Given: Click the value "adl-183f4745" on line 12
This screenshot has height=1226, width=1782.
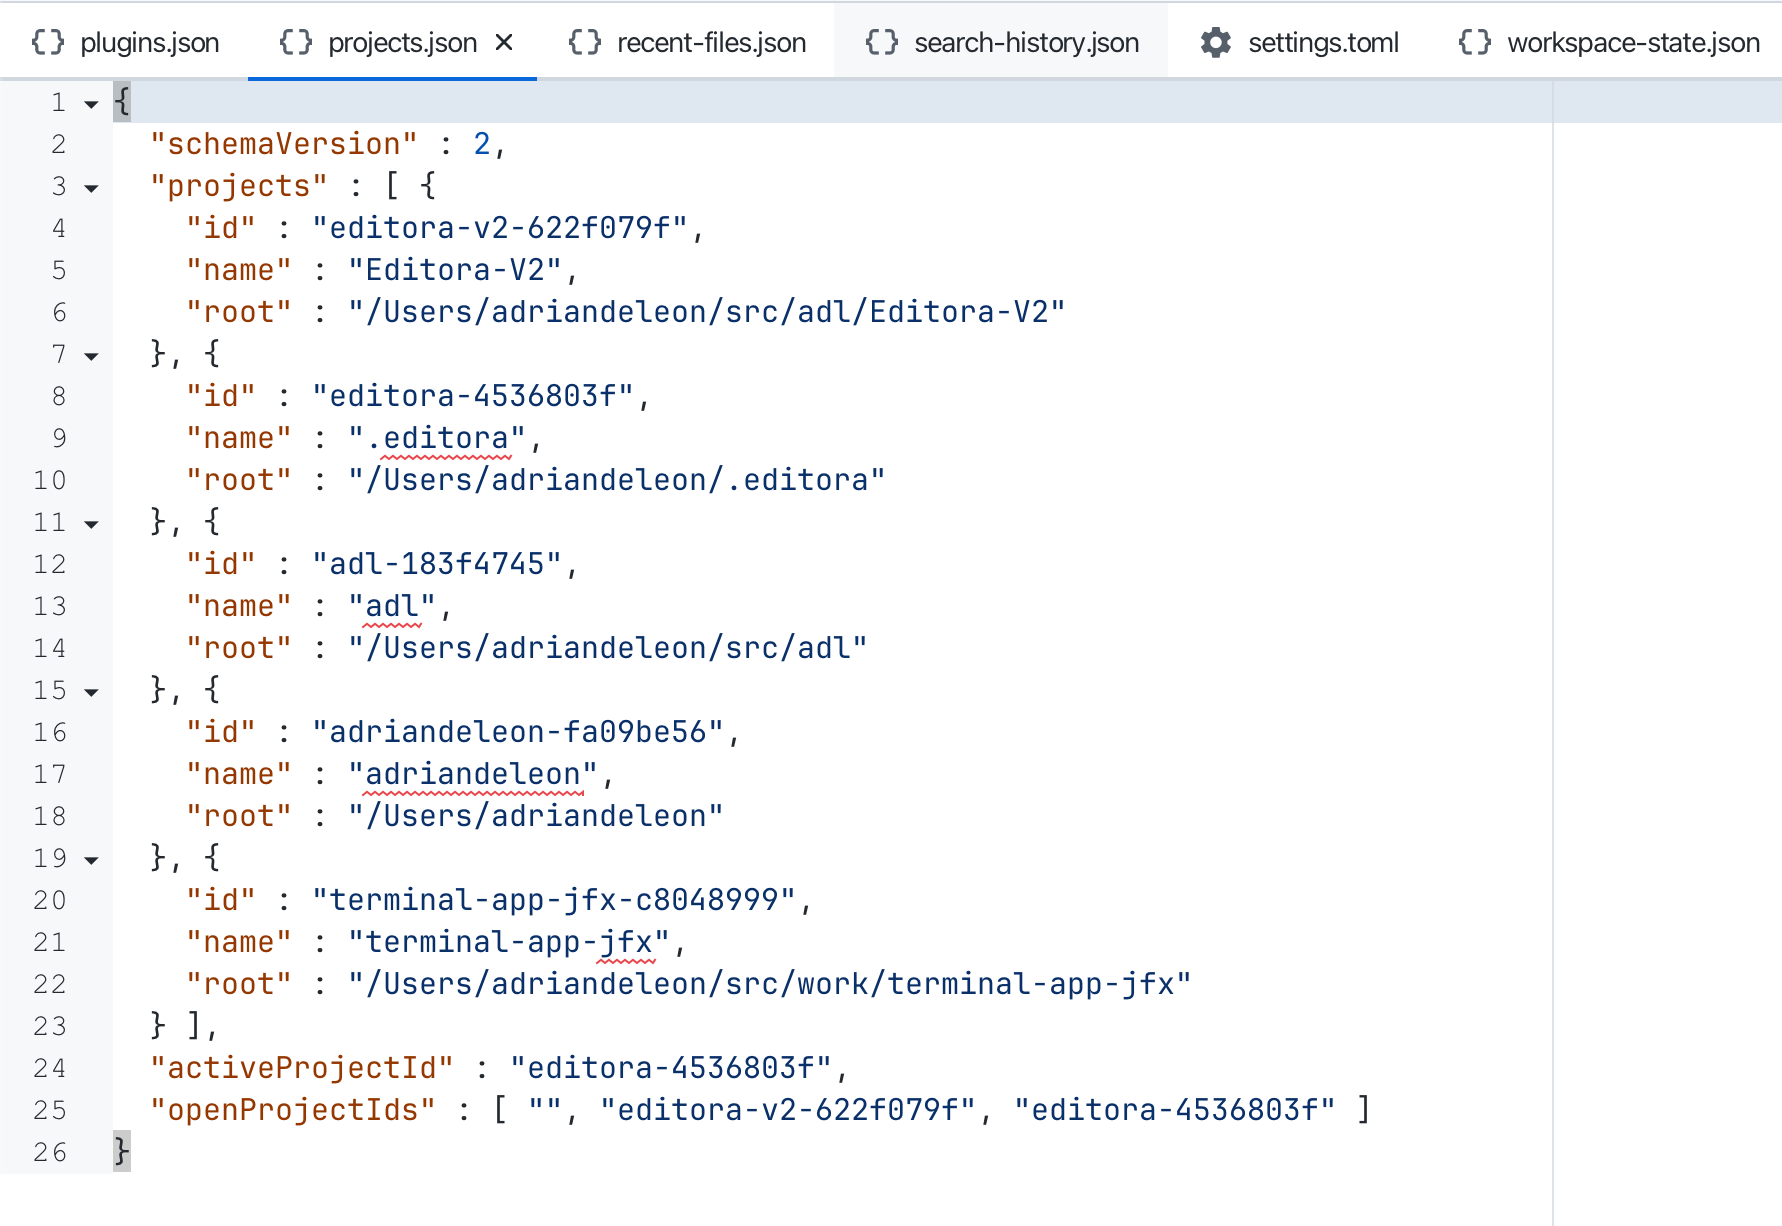Looking at the screenshot, I should [x=437, y=564].
